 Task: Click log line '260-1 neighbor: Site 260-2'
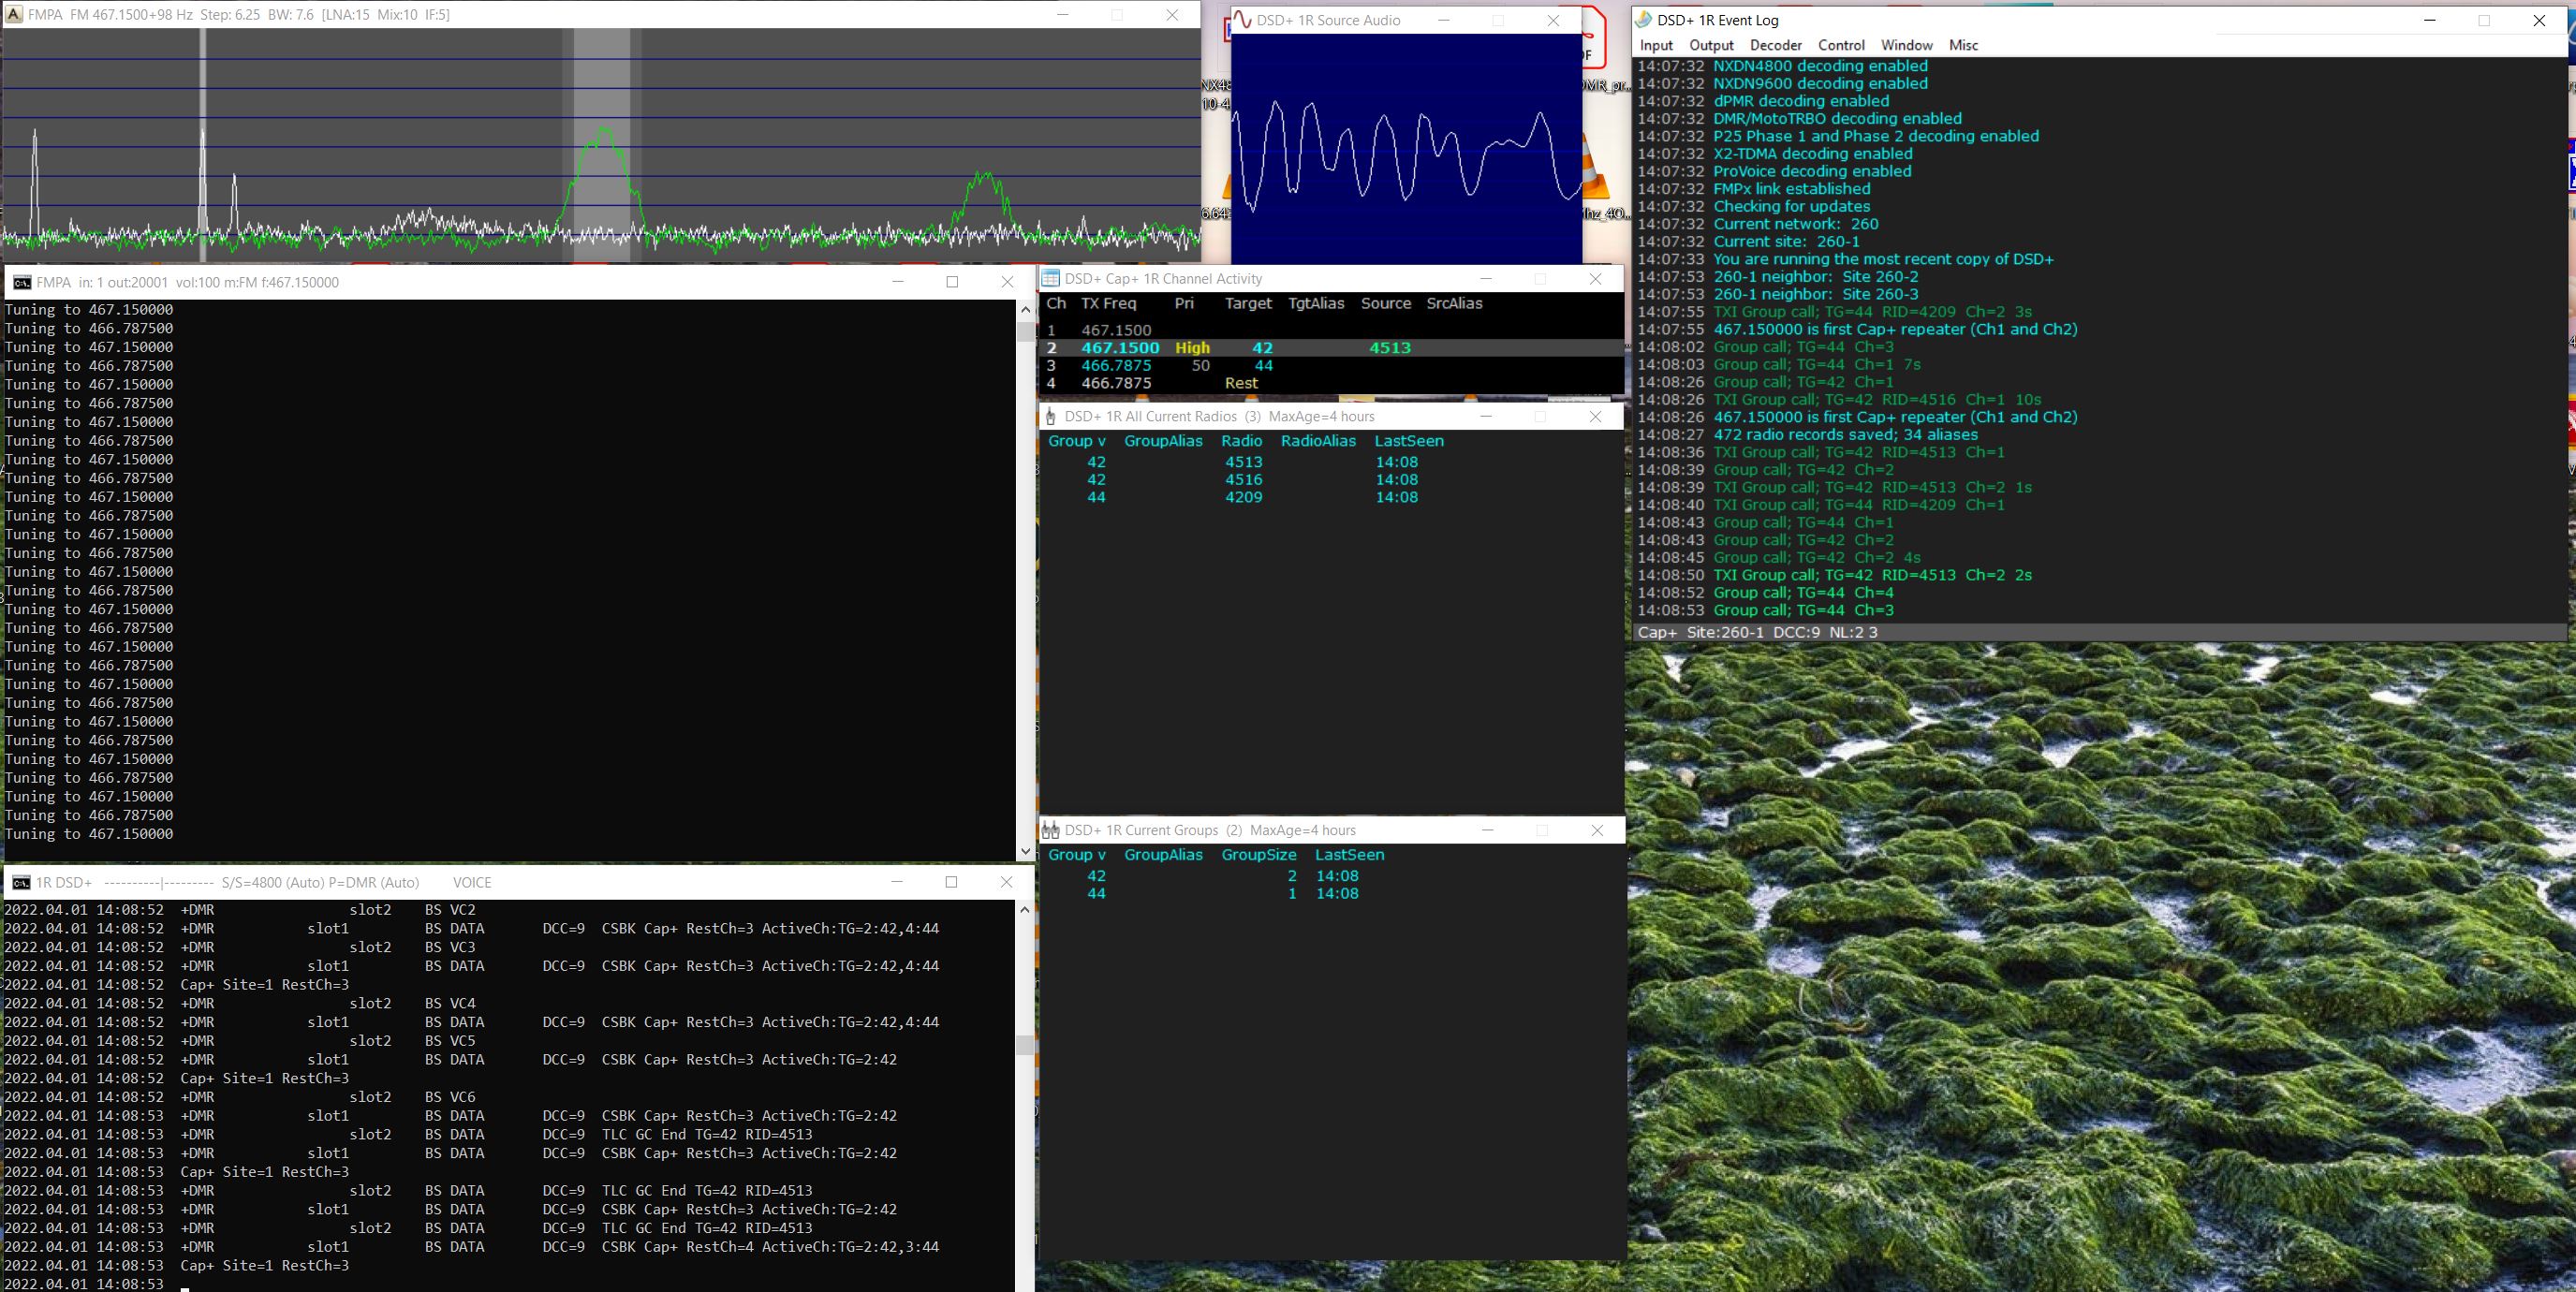(x=1815, y=277)
